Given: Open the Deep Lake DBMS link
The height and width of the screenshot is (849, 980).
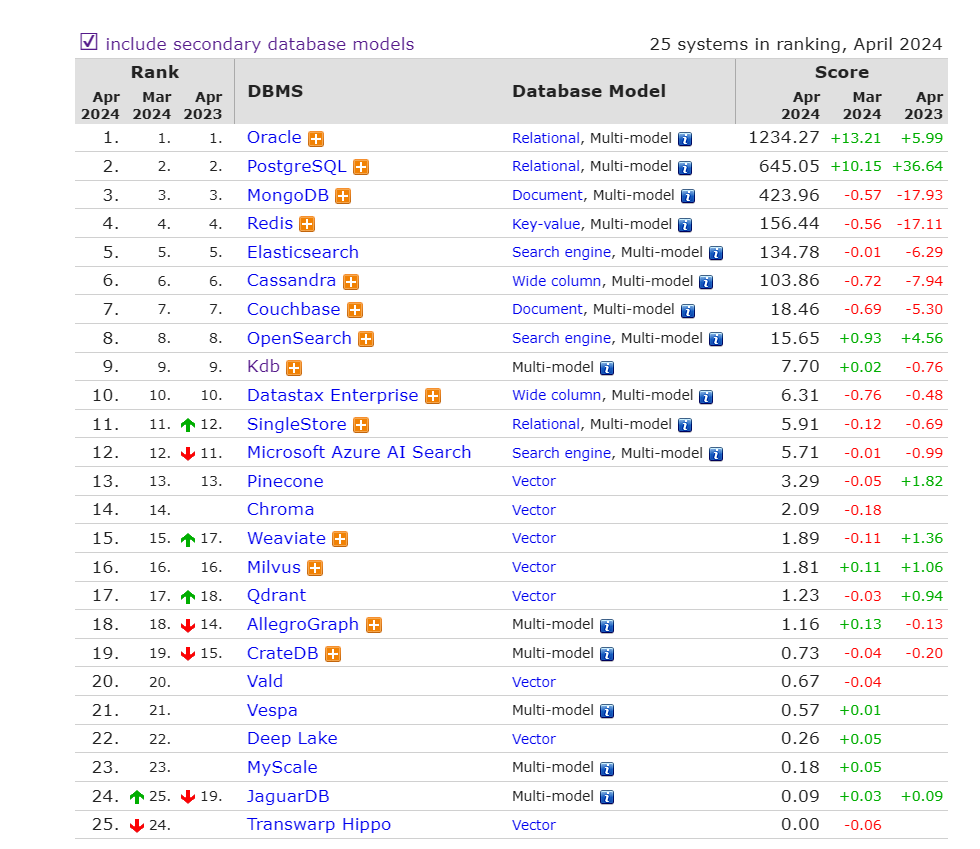Looking at the screenshot, I should [292, 738].
